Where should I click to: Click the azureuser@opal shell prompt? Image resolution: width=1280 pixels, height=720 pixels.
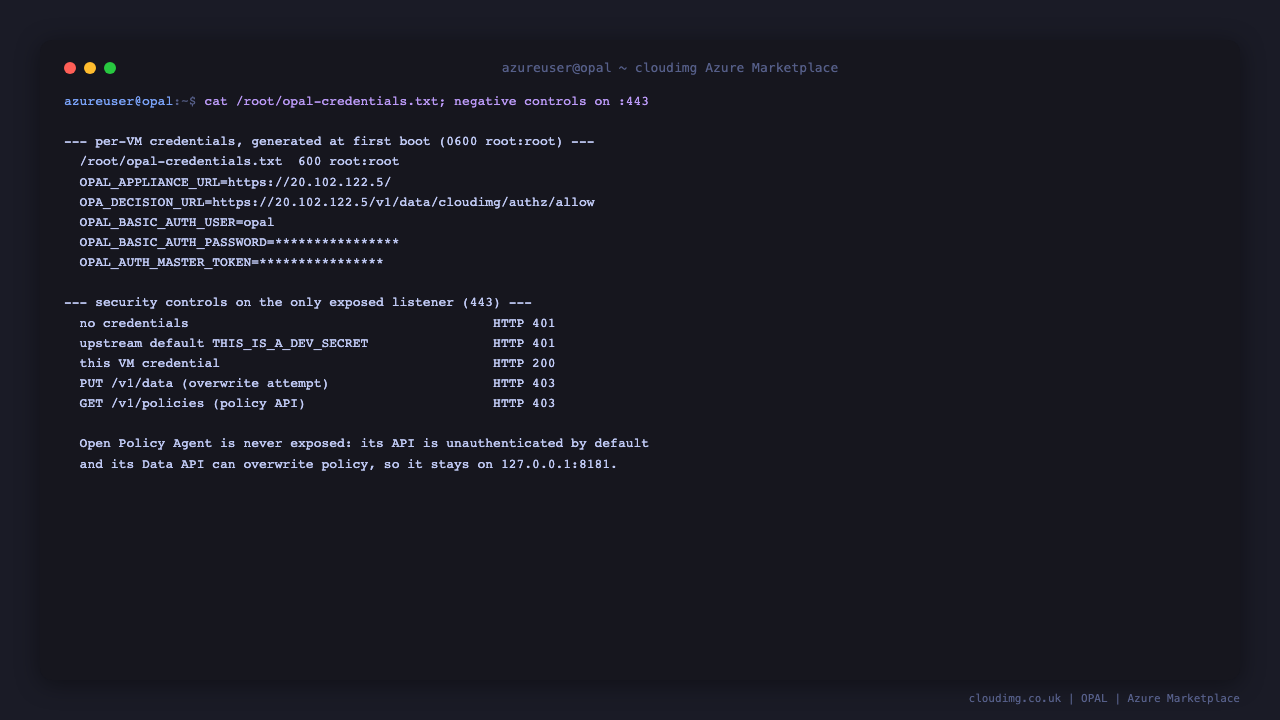[130, 102]
